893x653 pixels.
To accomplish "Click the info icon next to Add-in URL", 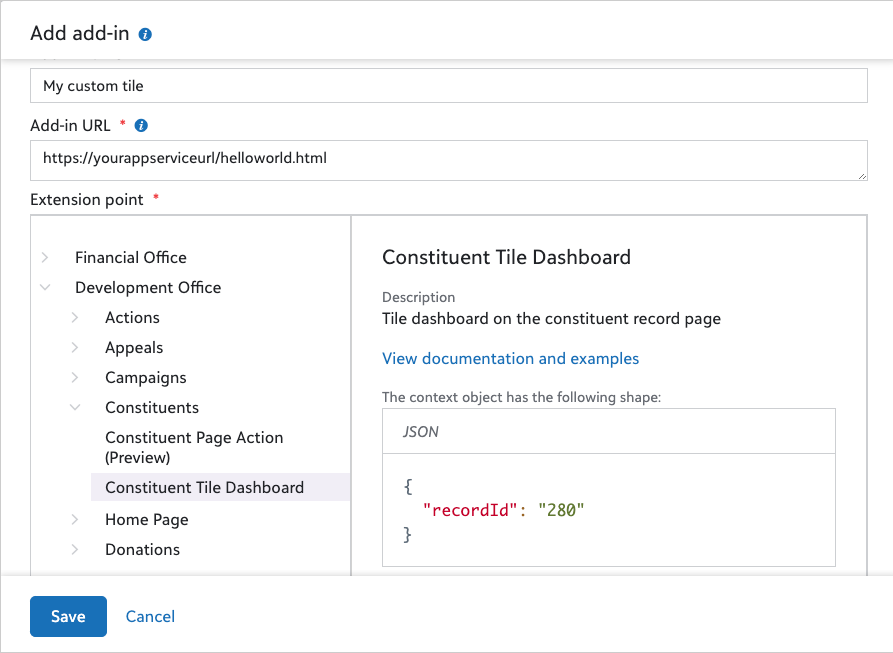I will pos(141,126).
